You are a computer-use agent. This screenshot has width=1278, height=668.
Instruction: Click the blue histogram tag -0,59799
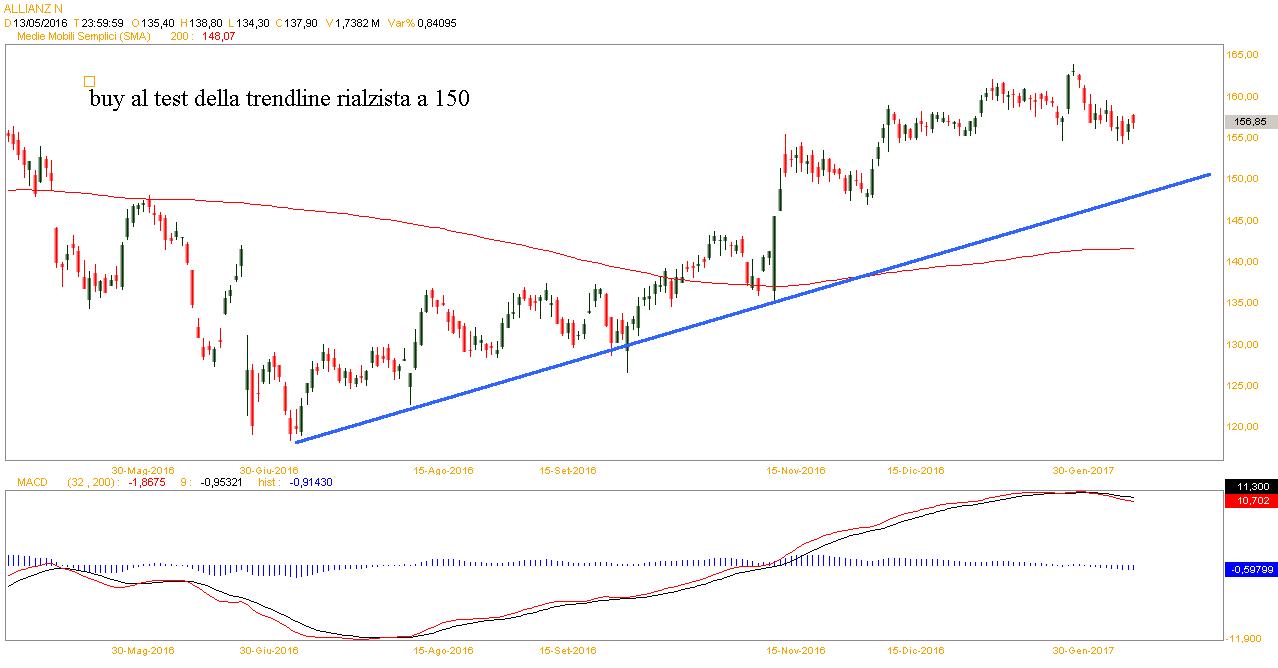tap(1250, 569)
